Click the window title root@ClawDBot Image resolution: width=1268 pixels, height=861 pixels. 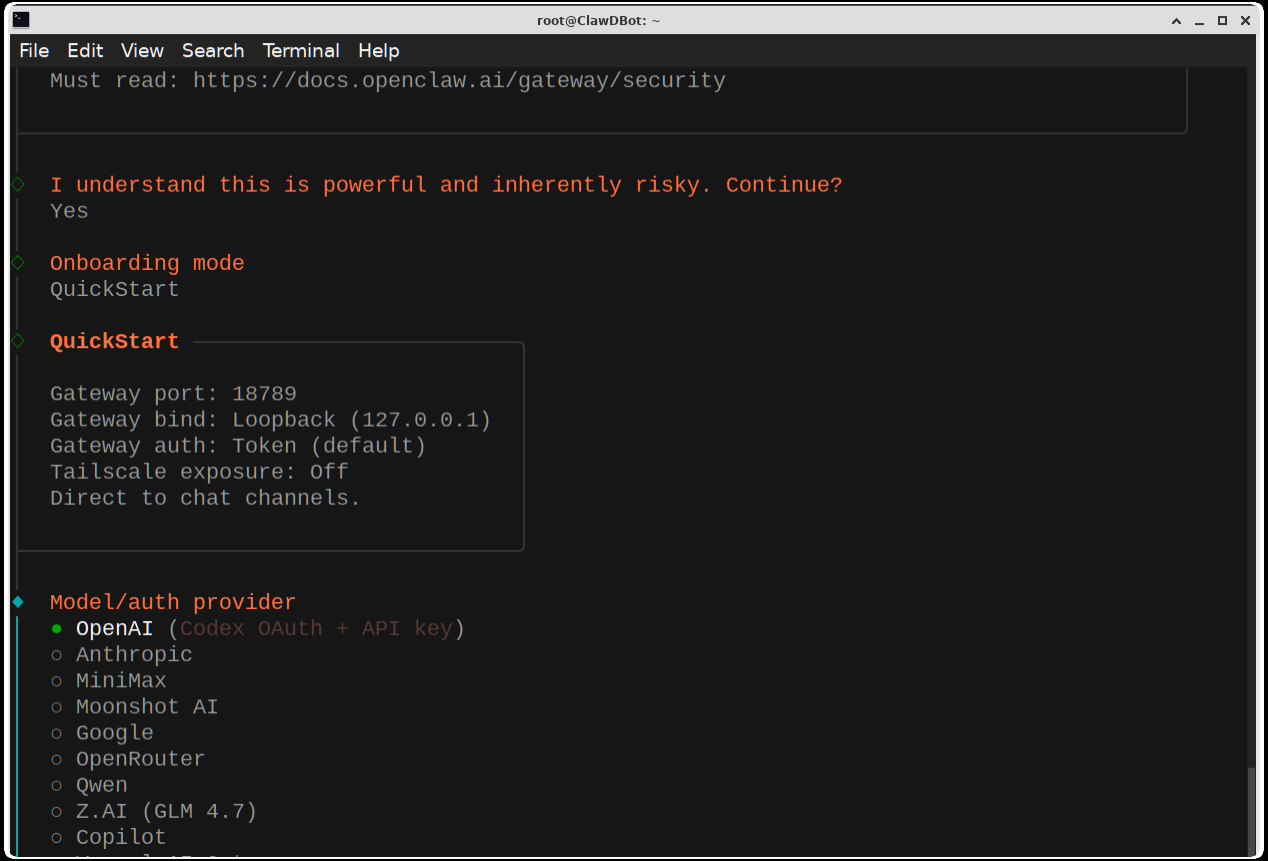point(598,20)
